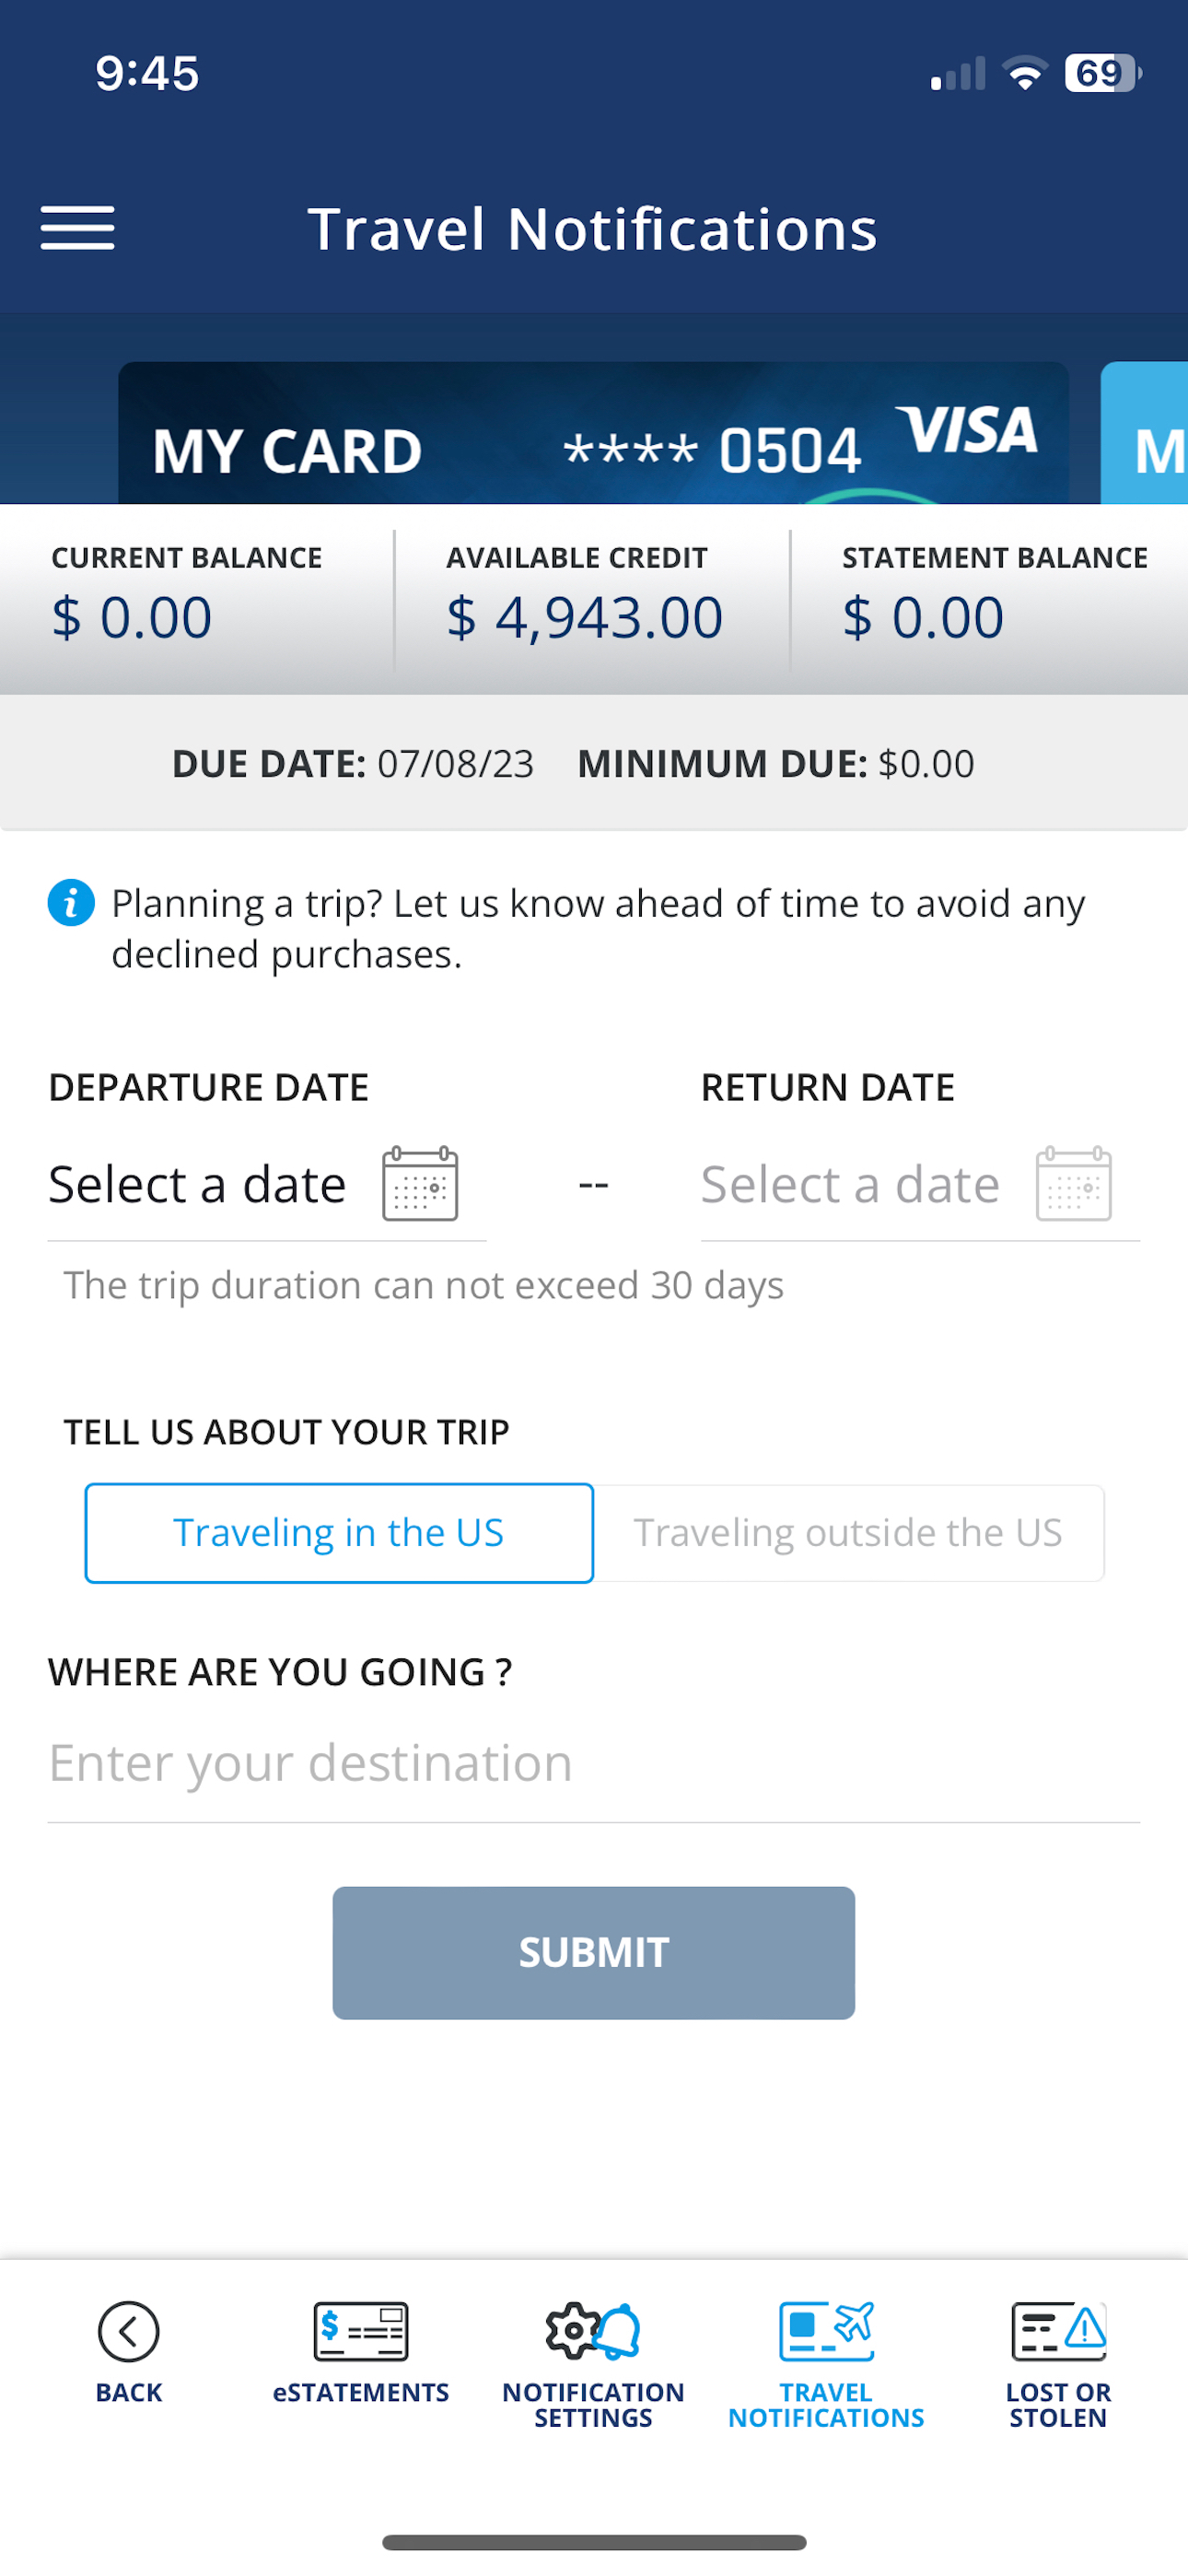Tap the Enter your destination field
Screen dimensions: 1188x2576
pos(593,1763)
